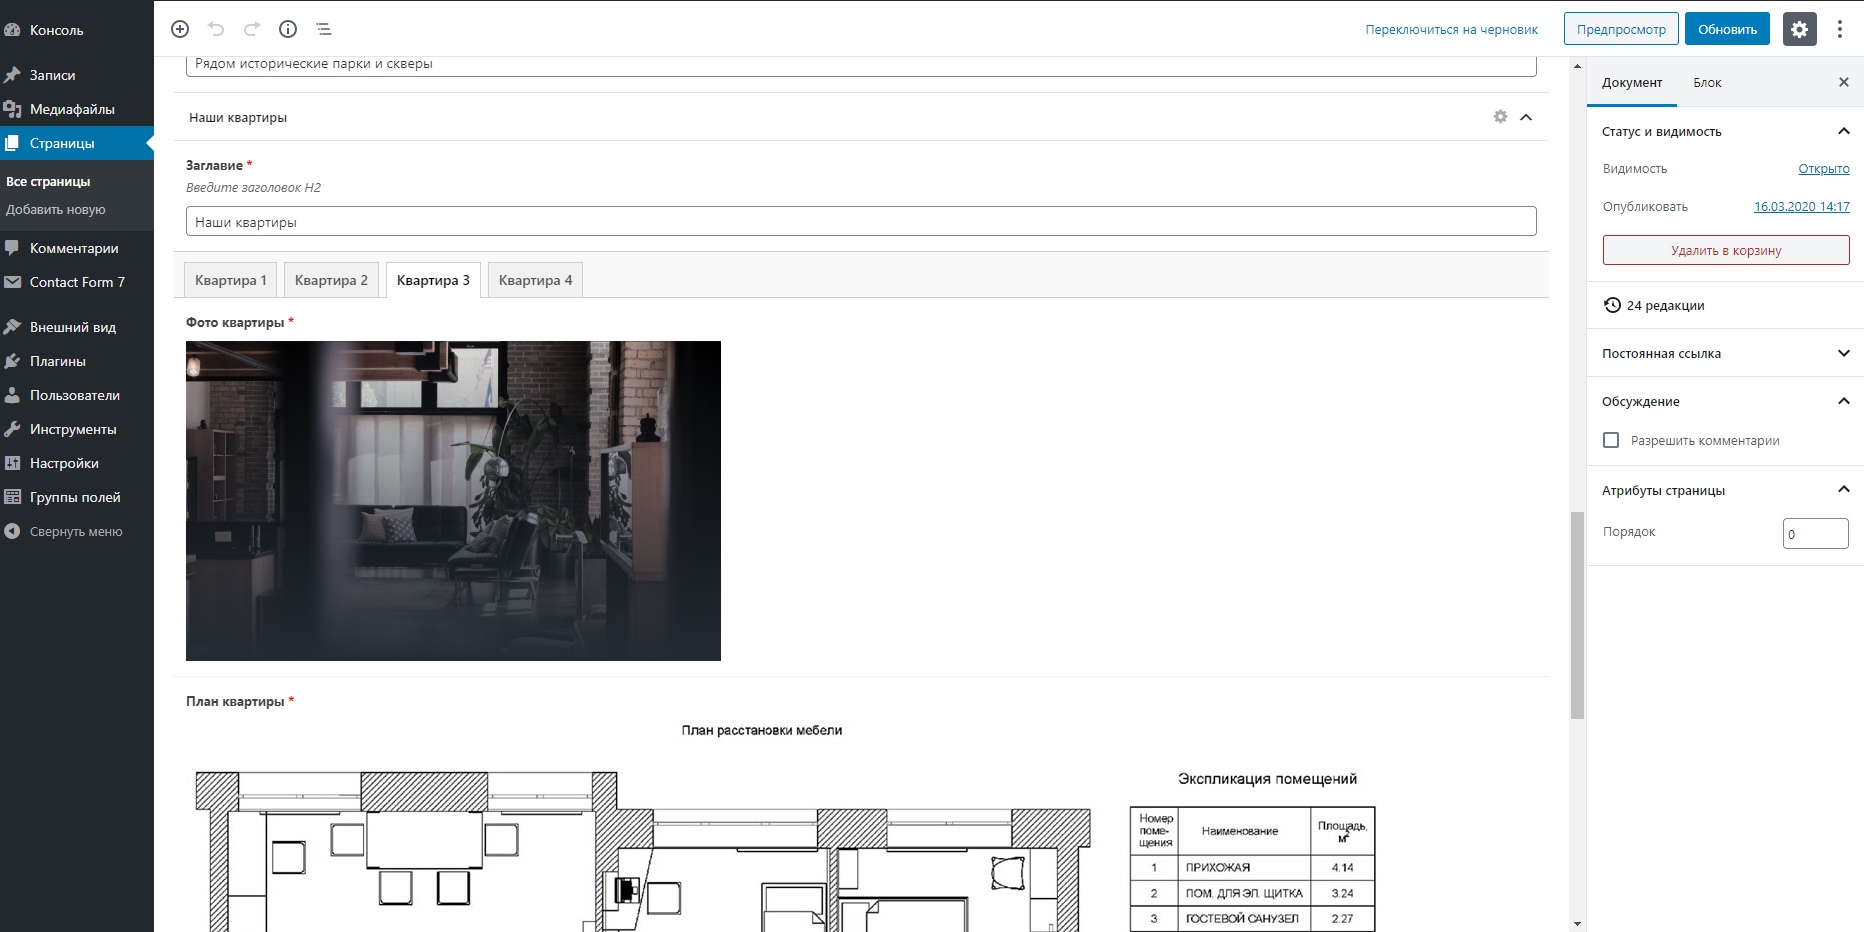Click the scrollbar down arrow
Image resolution: width=1864 pixels, height=932 pixels.
click(x=1577, y=924)
